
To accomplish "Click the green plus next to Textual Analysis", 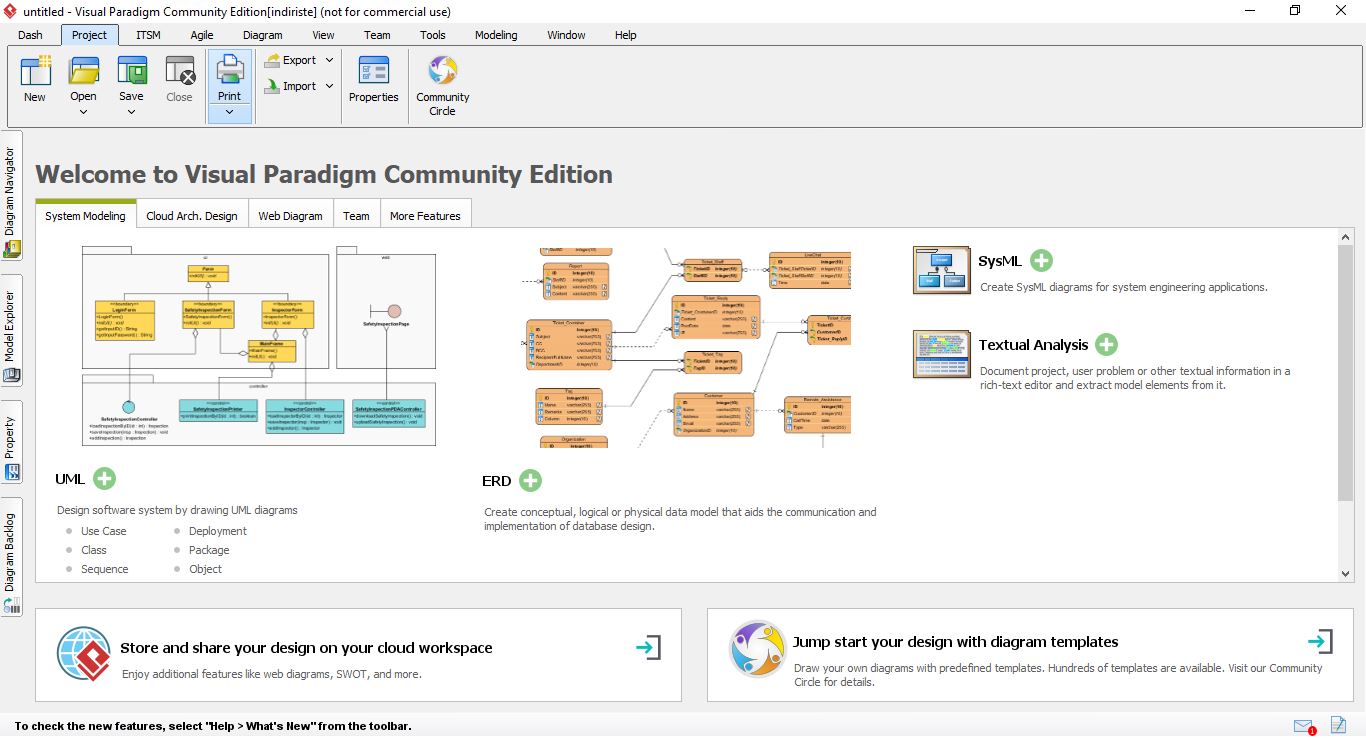I will (1106, 345).
